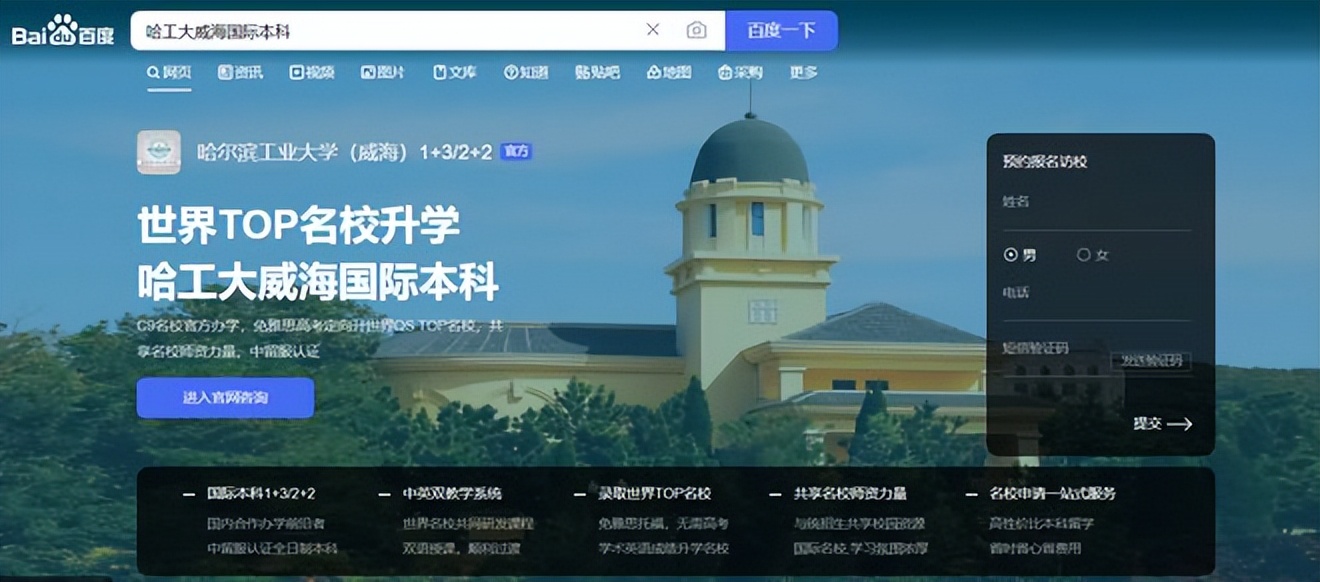Go to the 图片 tab

[383, 72]
